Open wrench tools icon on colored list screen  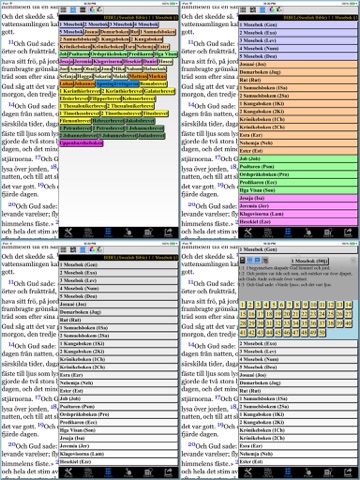pos(248,232)
